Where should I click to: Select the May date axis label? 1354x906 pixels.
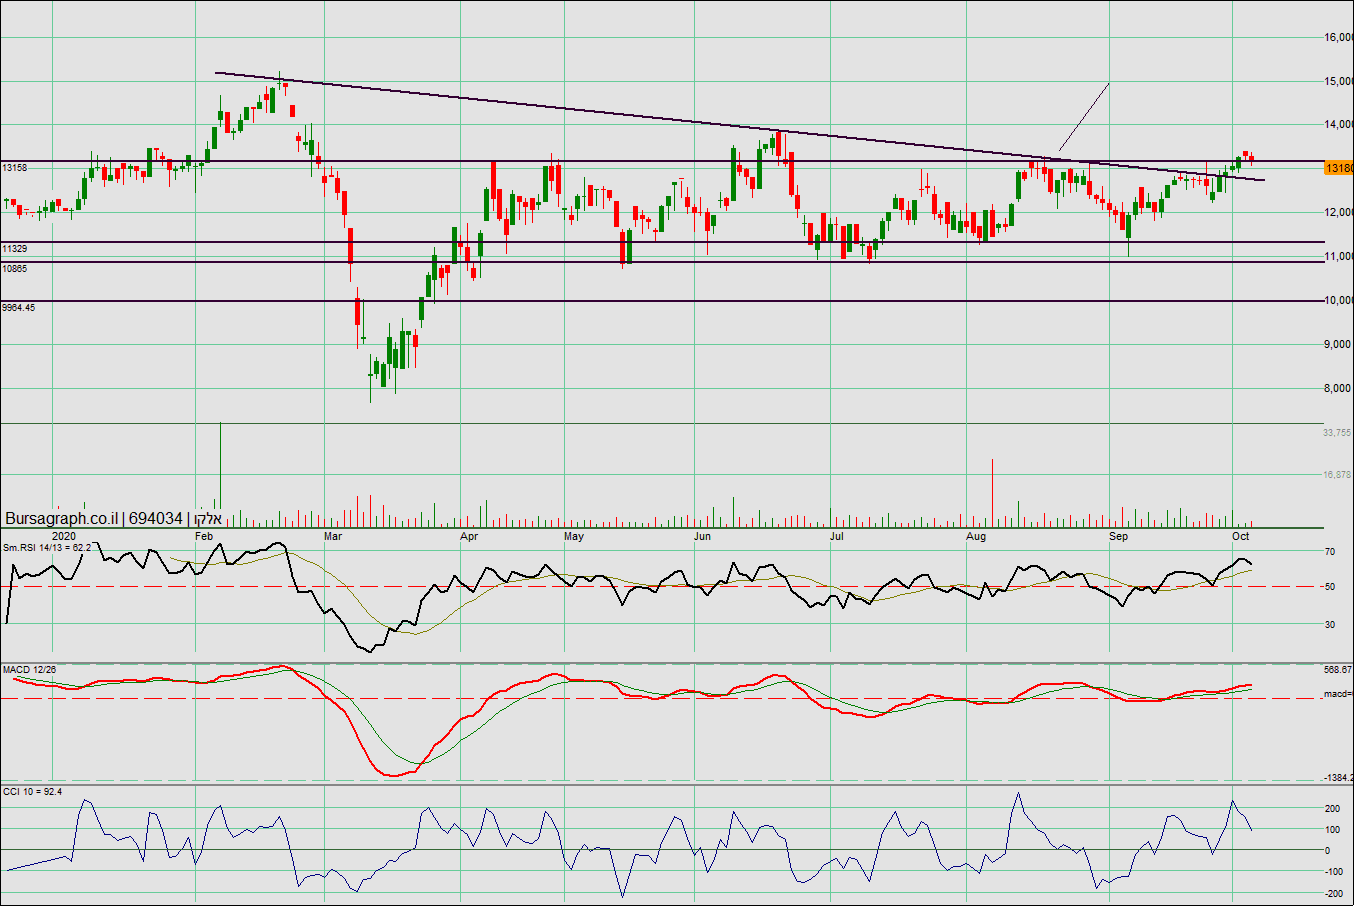(x=574, y=537)
